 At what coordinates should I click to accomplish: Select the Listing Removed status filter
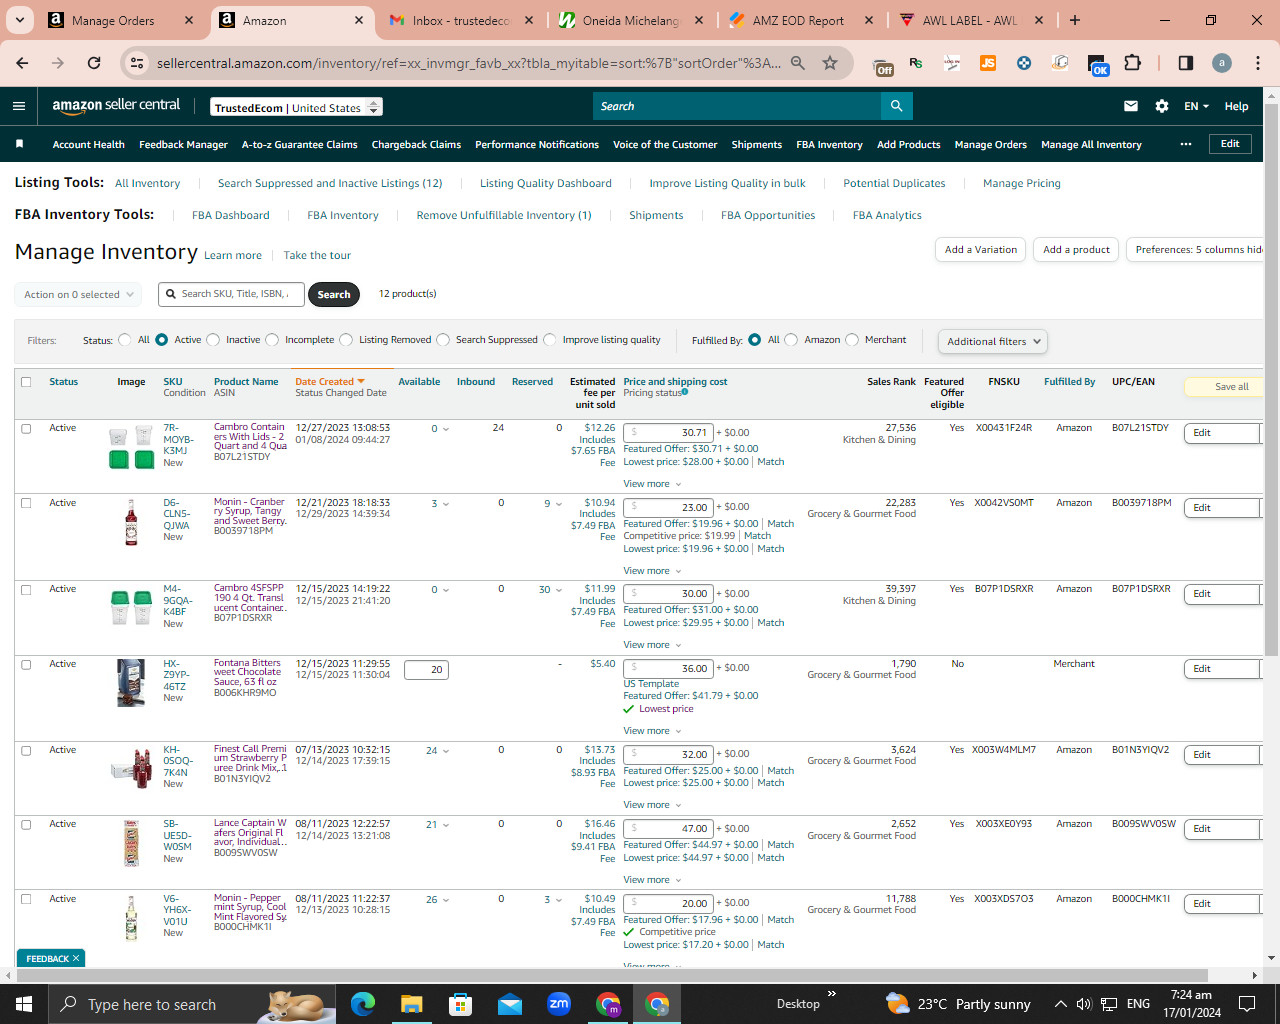click(x=346, y=340)
